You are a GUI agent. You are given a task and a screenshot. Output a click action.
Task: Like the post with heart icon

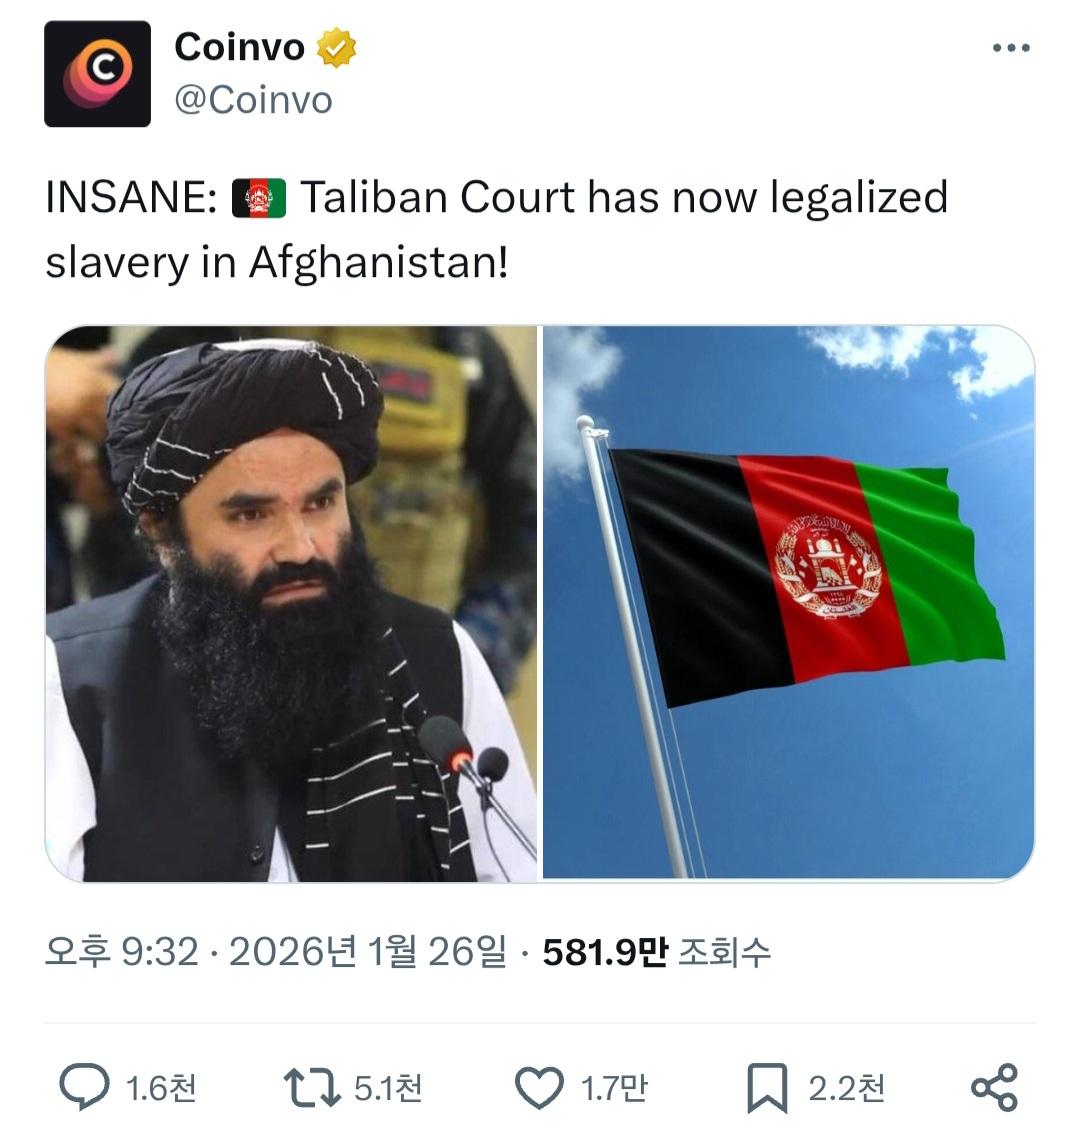(539, 1087)
